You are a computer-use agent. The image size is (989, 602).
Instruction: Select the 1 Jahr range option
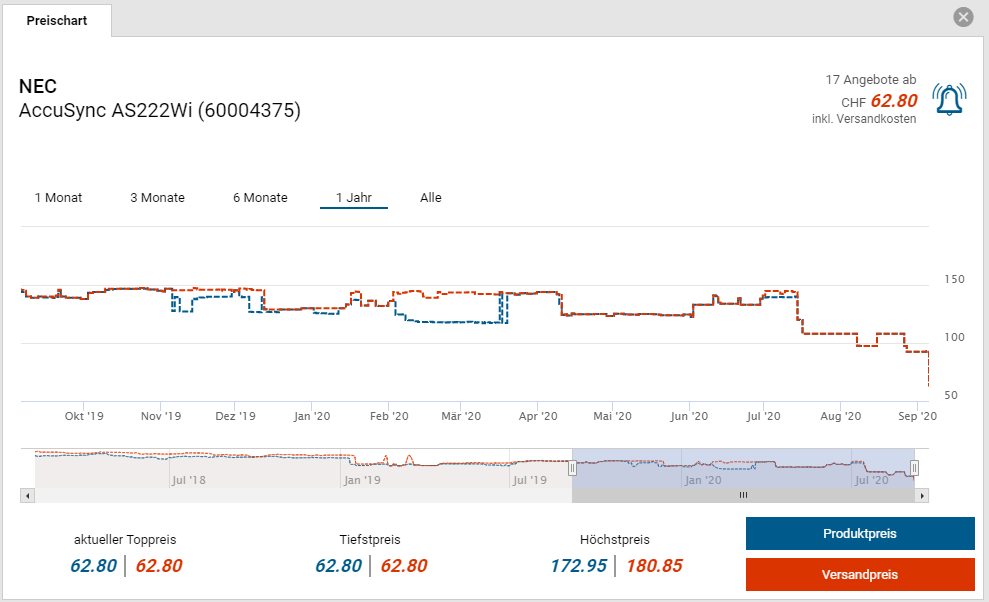click(354, 198)
